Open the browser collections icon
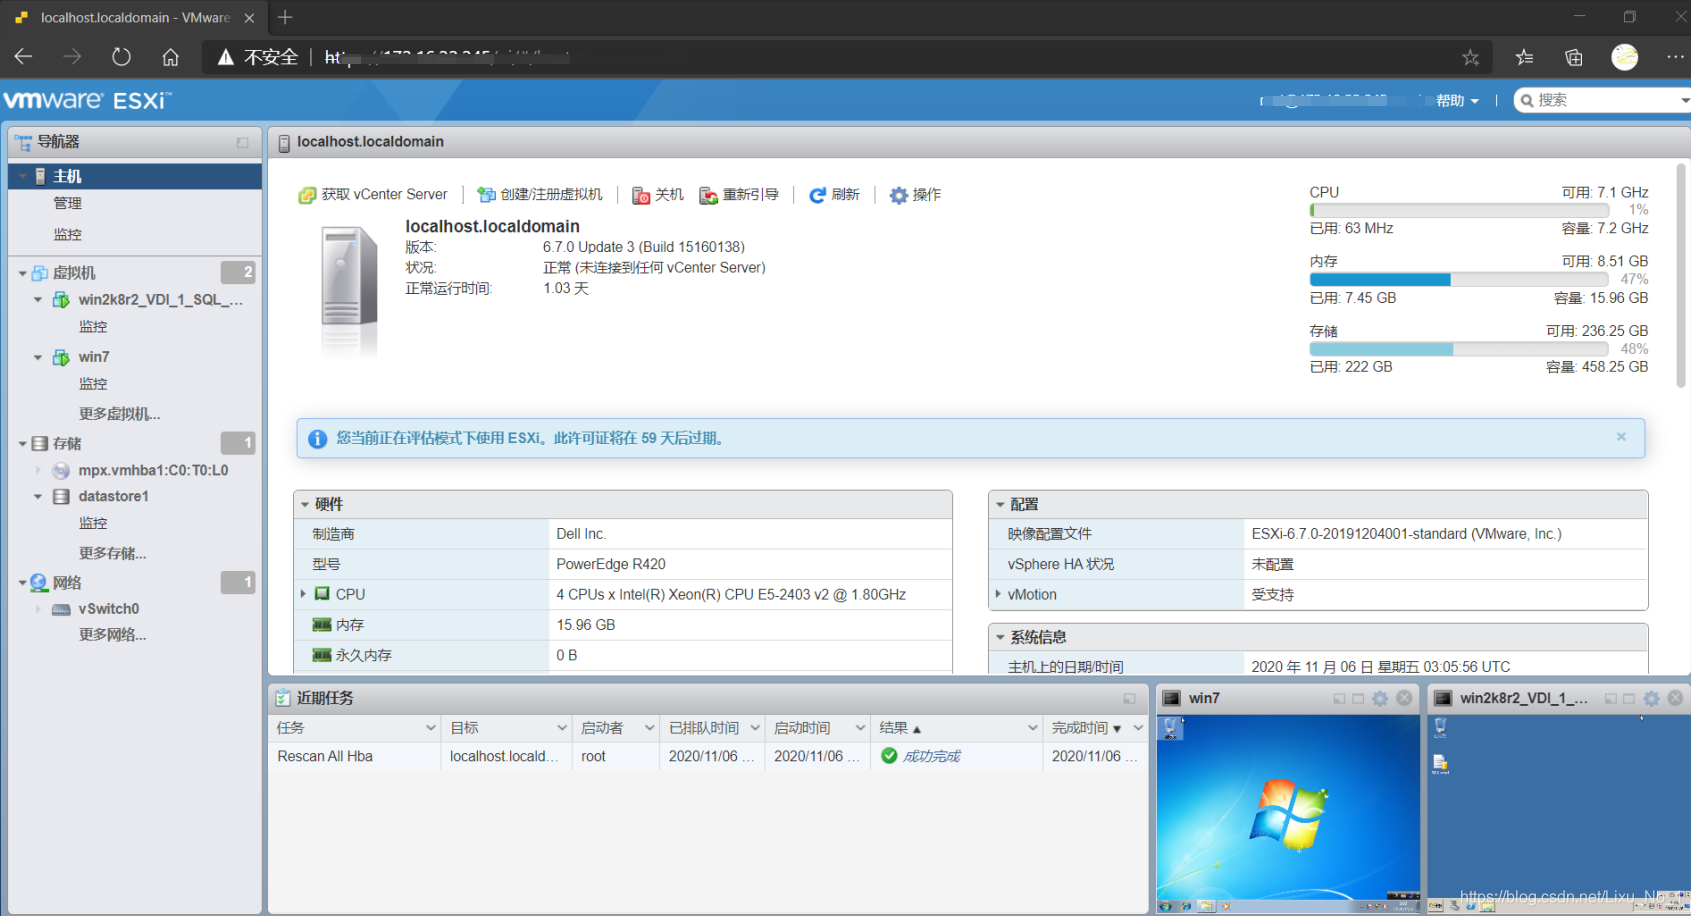This screenshot has height=916, width=1691. [x=1574, y=57]
